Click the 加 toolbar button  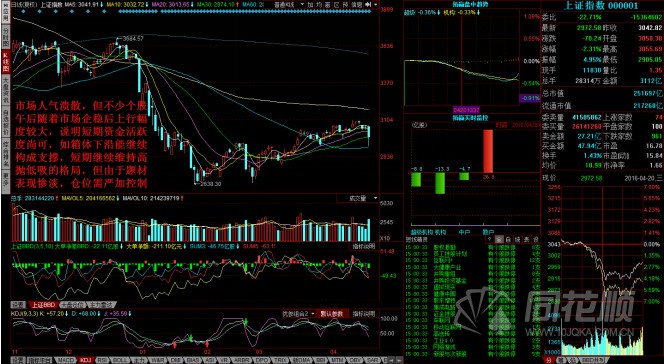(310, 4)
